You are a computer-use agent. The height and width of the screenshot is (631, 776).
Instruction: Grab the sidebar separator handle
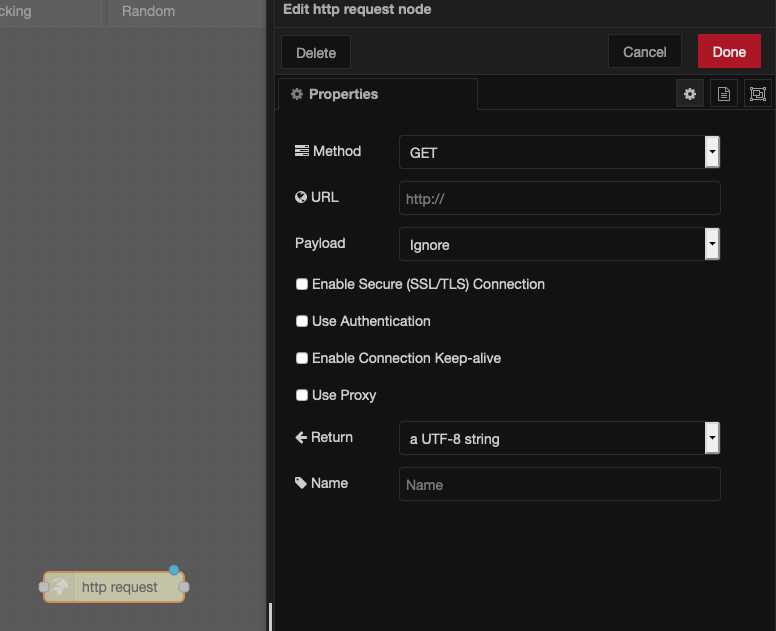coord(270,616)
